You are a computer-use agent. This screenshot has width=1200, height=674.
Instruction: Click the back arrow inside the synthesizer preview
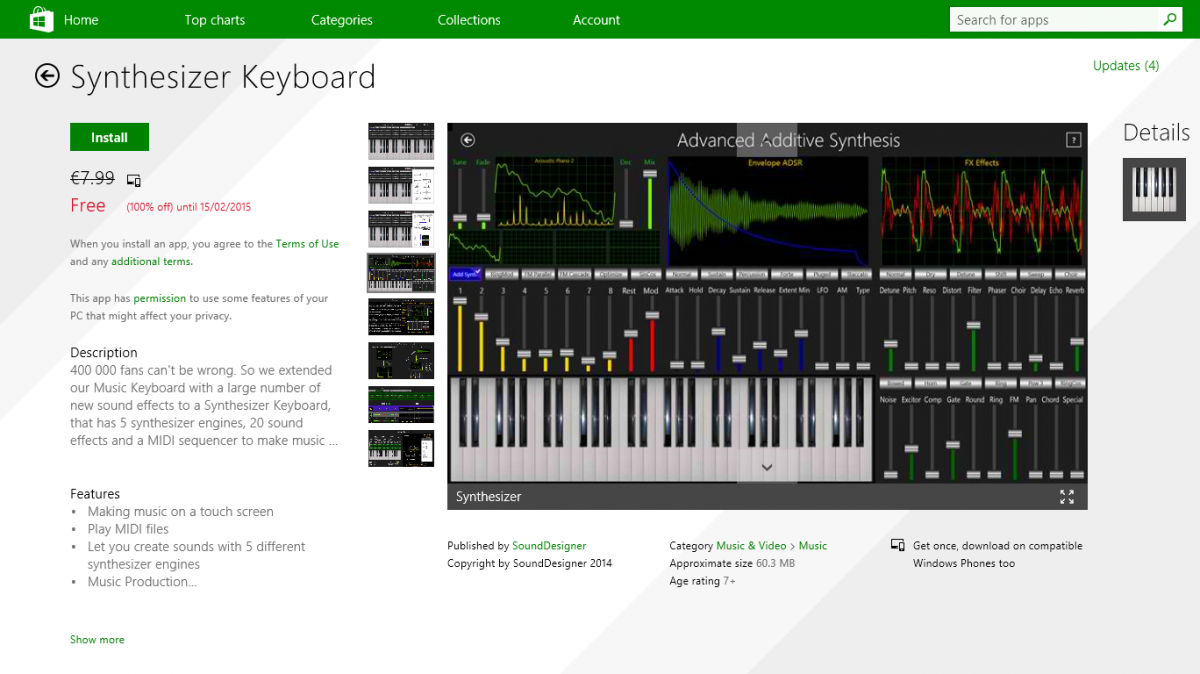(467, 141)
